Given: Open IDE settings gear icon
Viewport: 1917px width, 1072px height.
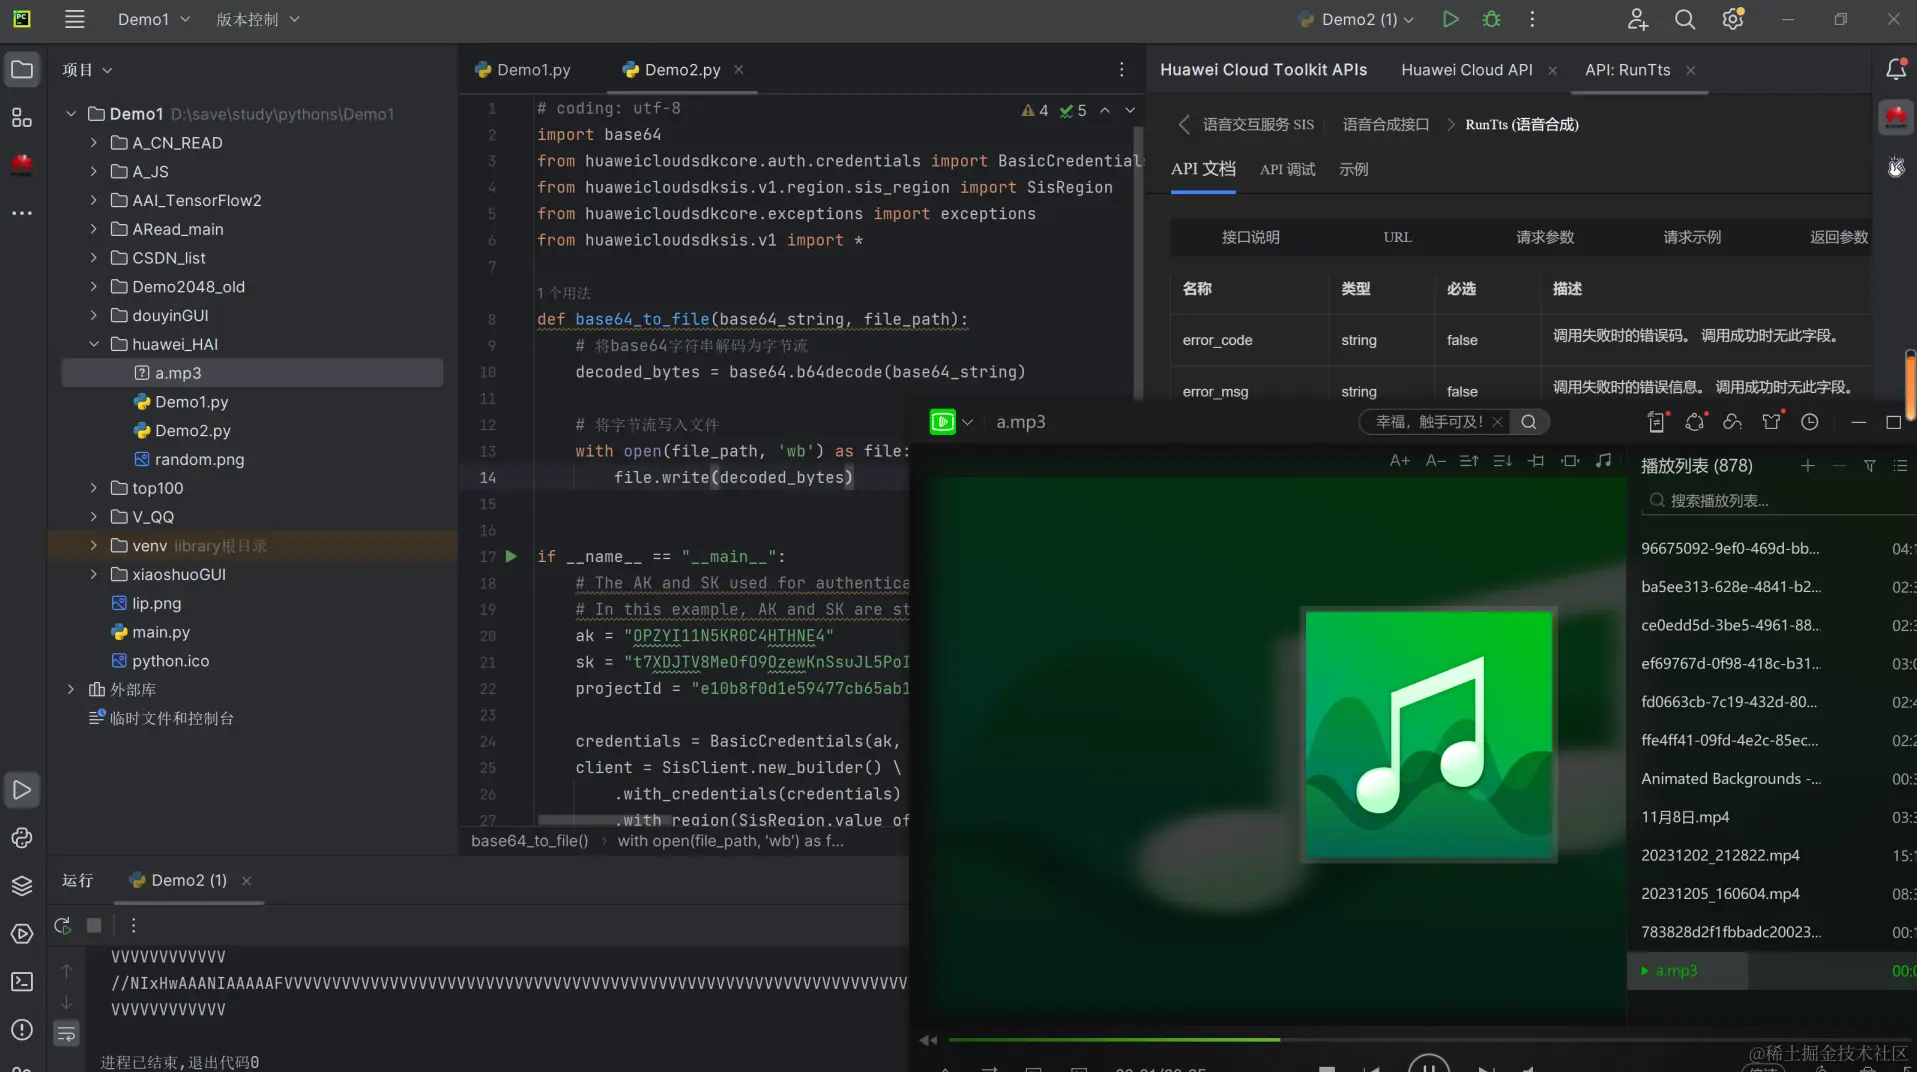Looking at the screenshot, I should pos(1733,19).
